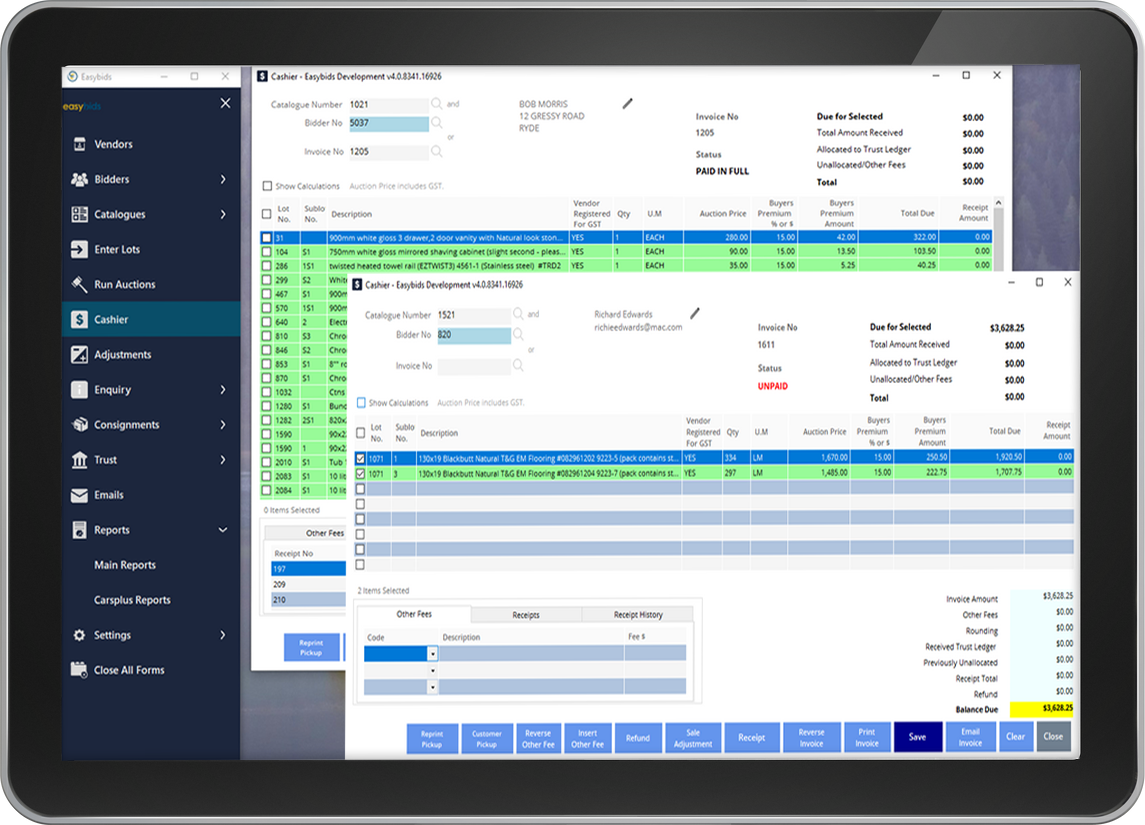Expand the Catalogues submenu
The width and height of the screenshot is (1145, 825).
coord(223,214)
